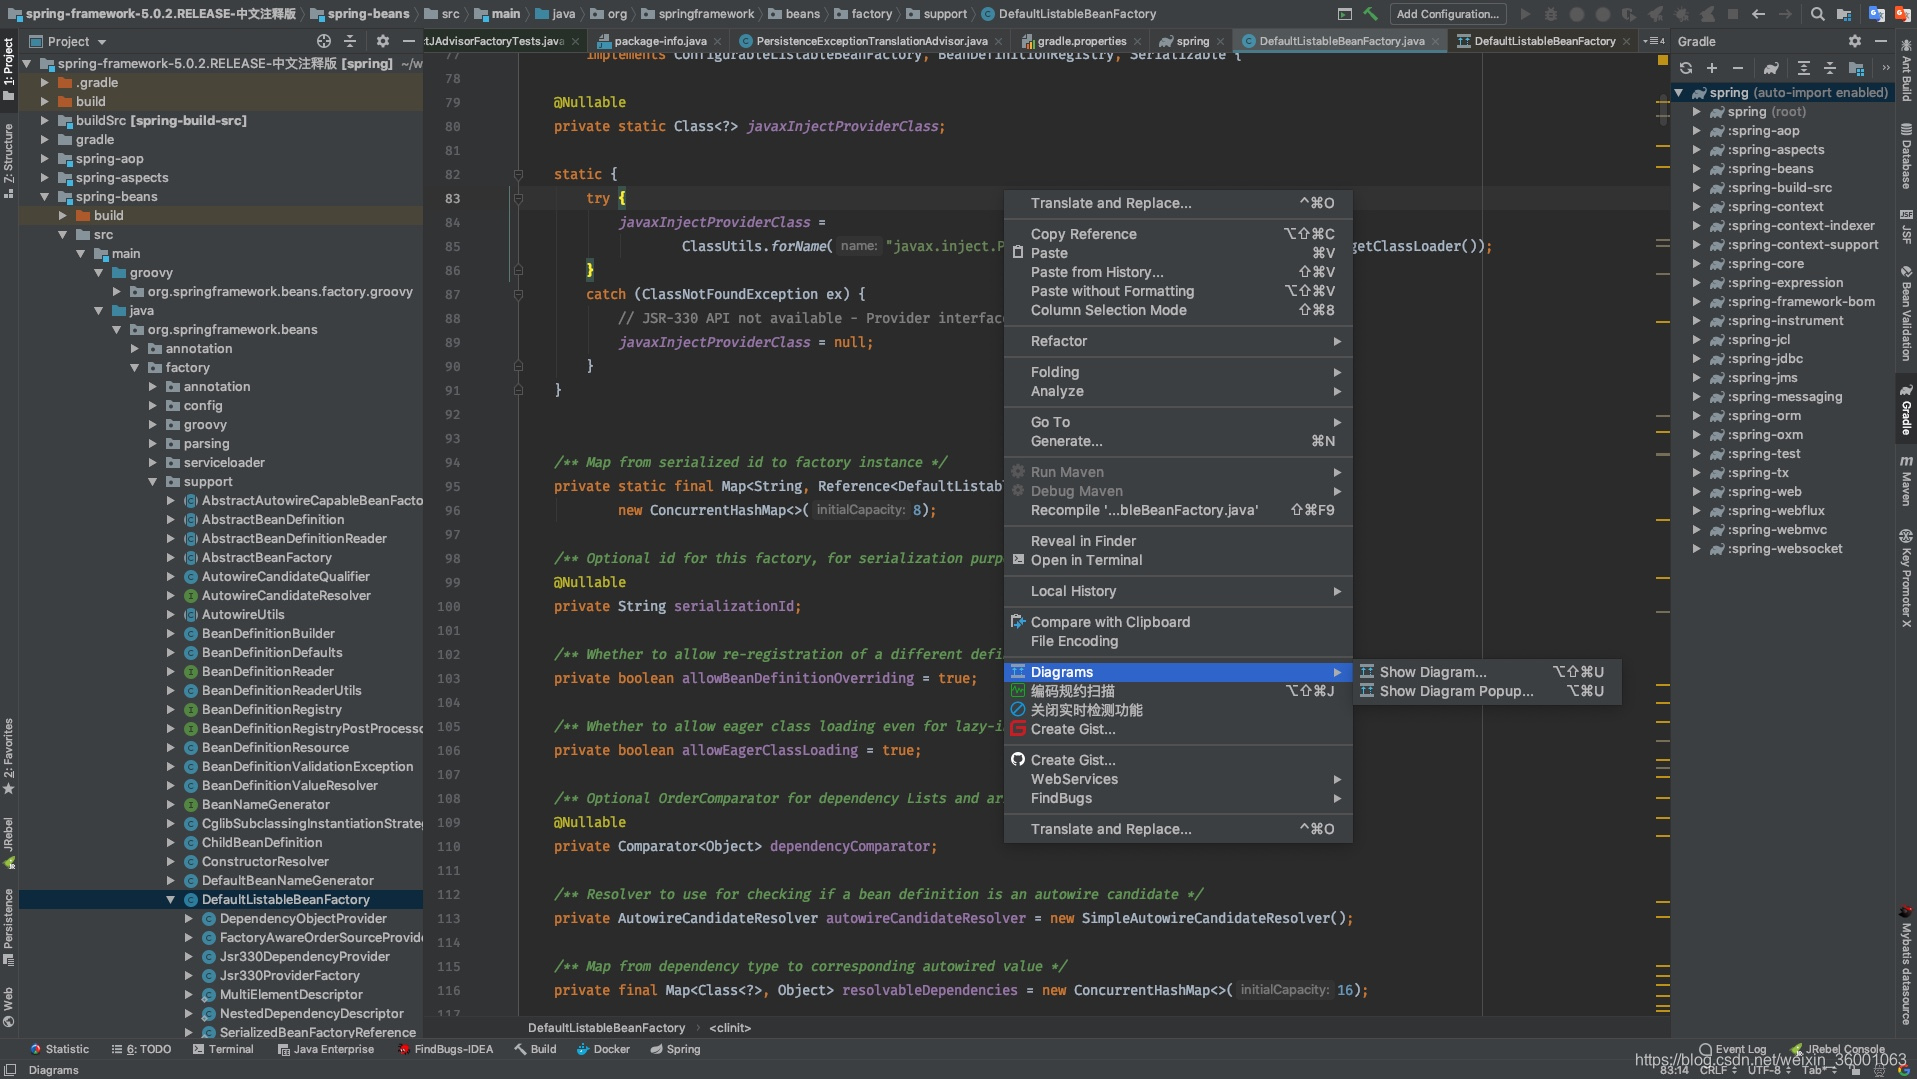Image resolution: width=1917 pixels, height=1079 pixels.
Task: Click the red Google Translate icon
Action: 1903,14
